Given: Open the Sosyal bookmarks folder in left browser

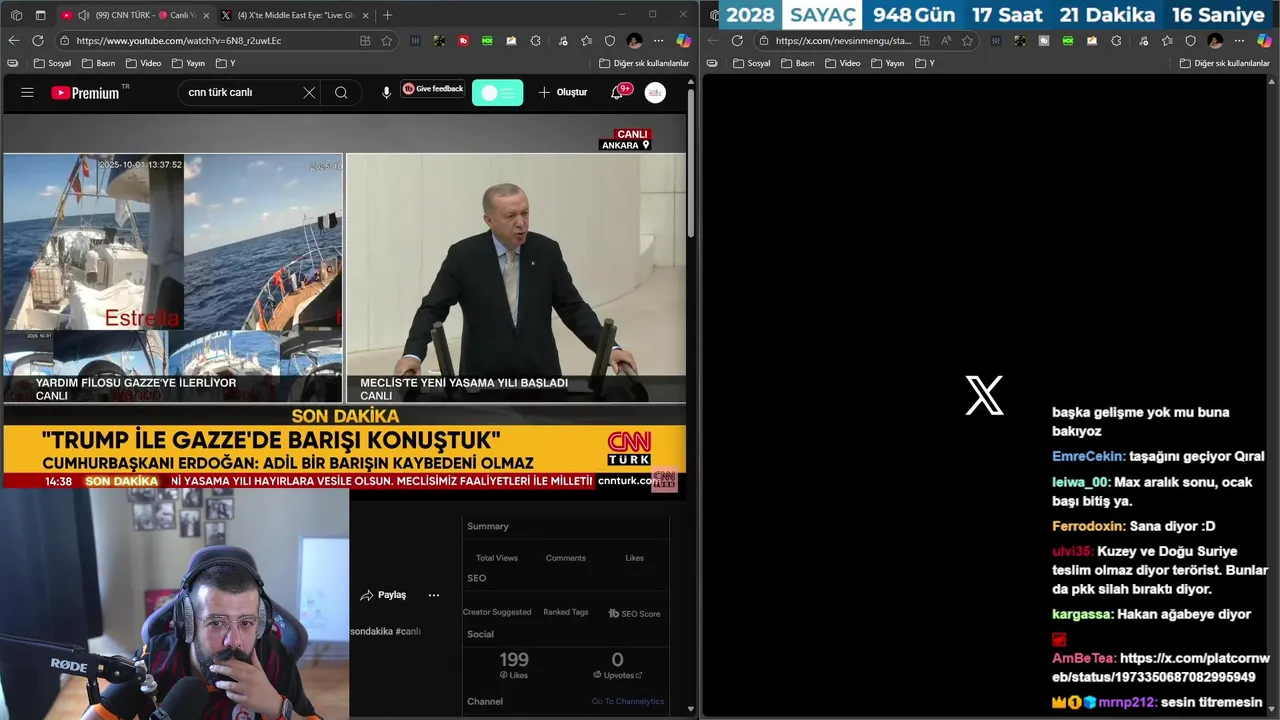Looking at the screenshot, I should click(52, 63).
